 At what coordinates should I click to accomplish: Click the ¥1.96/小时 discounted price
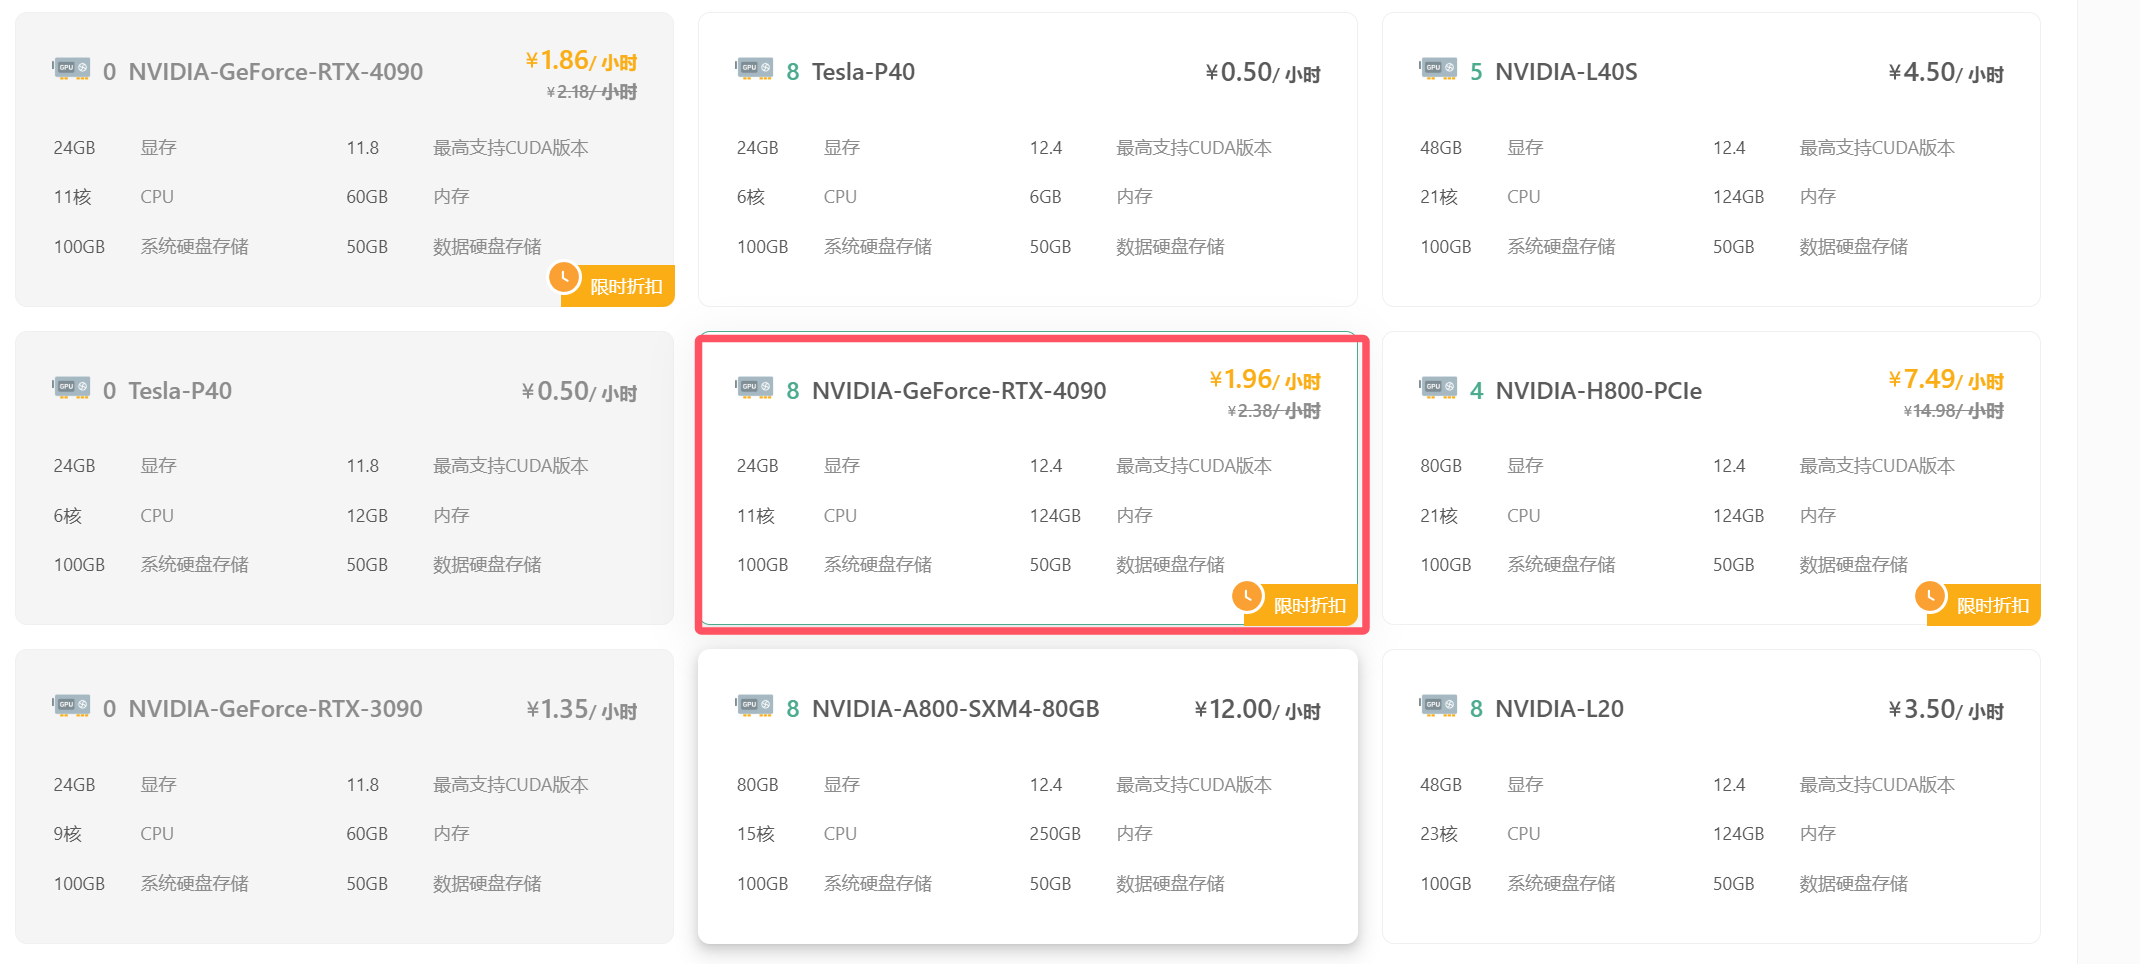click(x=1265, y=380)
